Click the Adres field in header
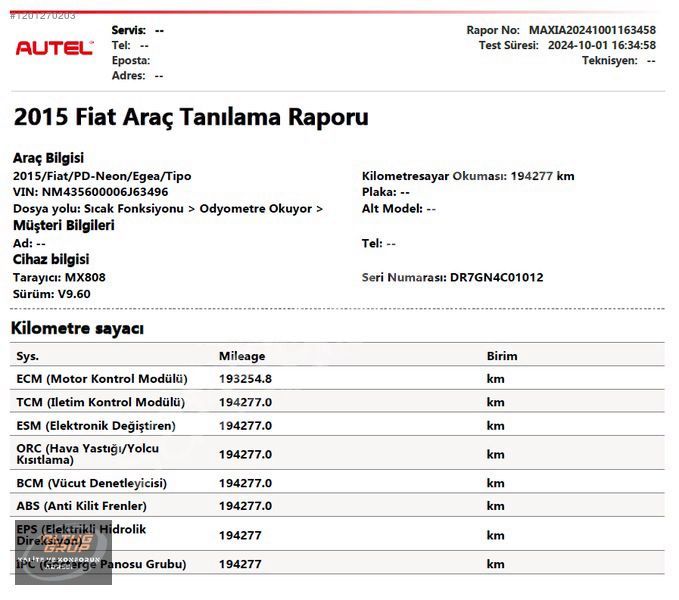Viewport: 679px width, 600px height. (x=137, y=76)
